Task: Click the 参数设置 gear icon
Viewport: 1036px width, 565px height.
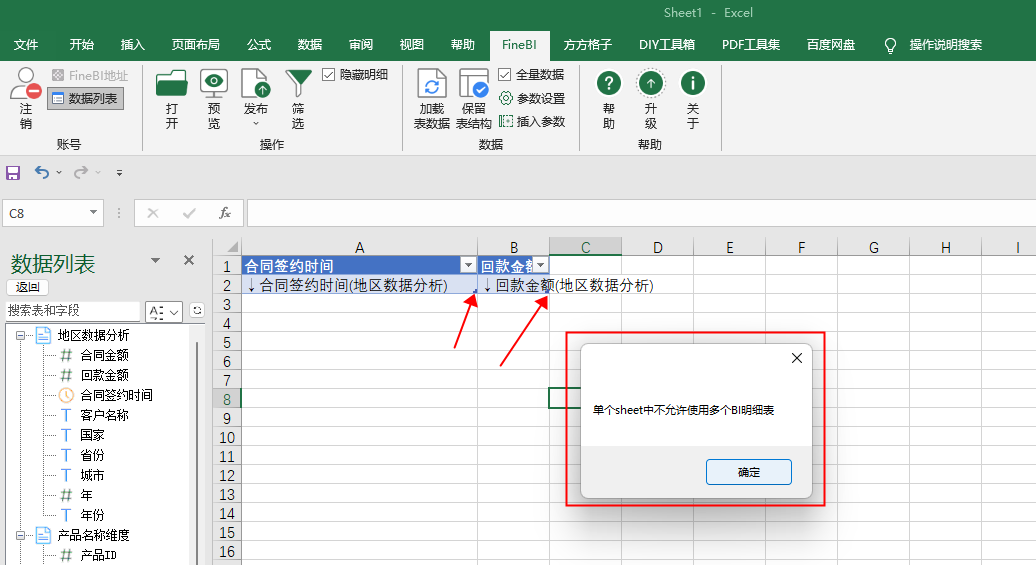Action: tap(505, 98)
